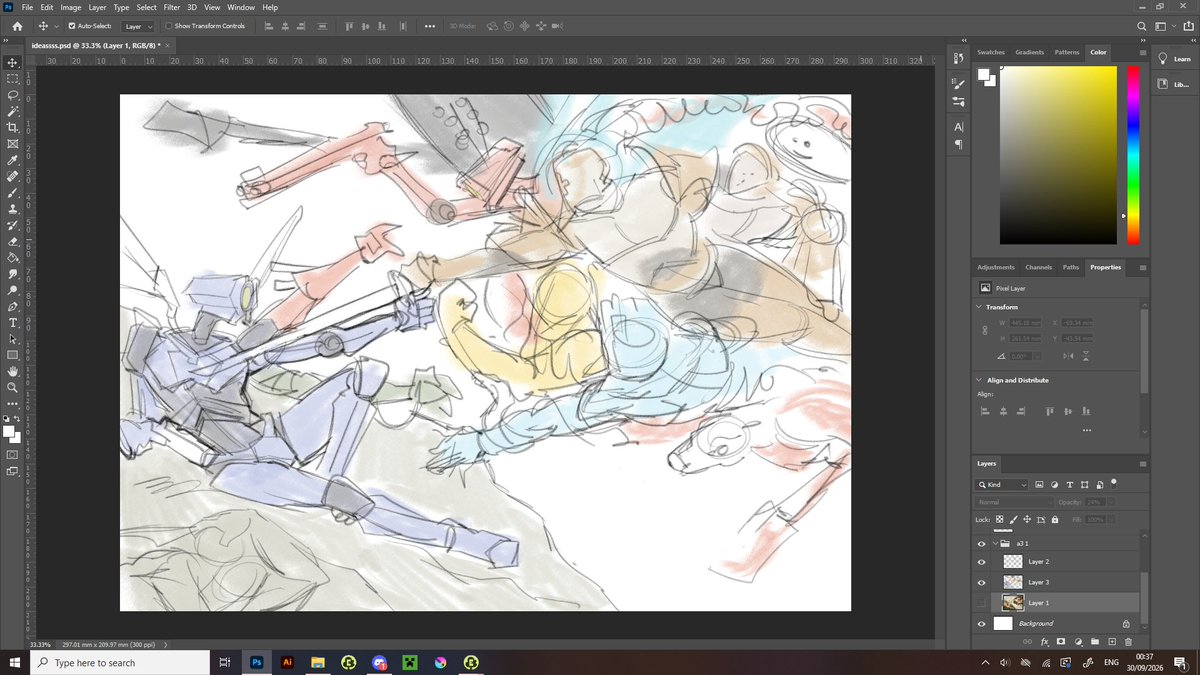Add a layer mask icon
1200x675 pixels.
(x=1060, y=641)
